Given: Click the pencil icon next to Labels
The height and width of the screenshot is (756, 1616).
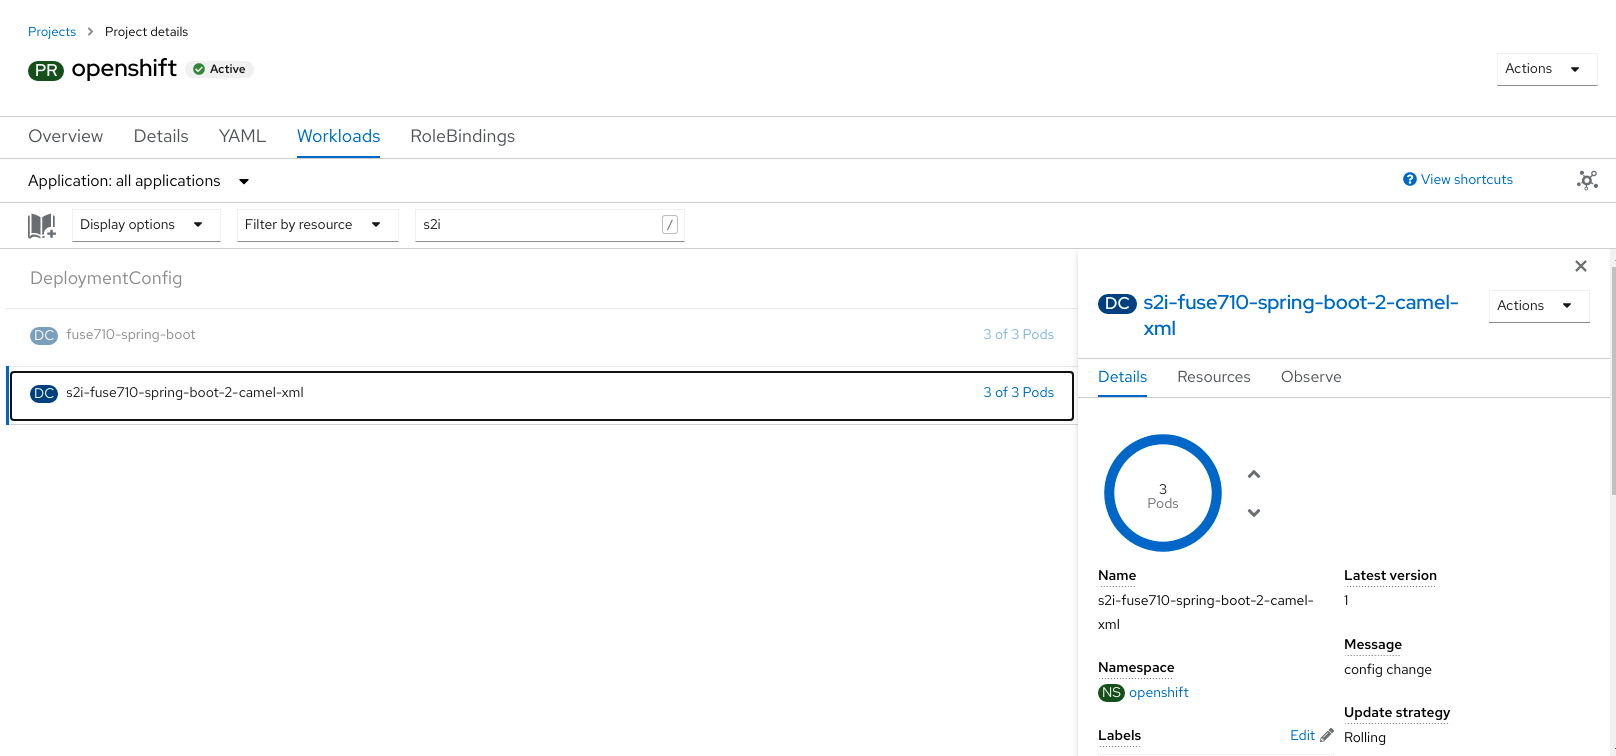Looking at the screenshot, I should pyautogui.click(x=1327, y=735).
